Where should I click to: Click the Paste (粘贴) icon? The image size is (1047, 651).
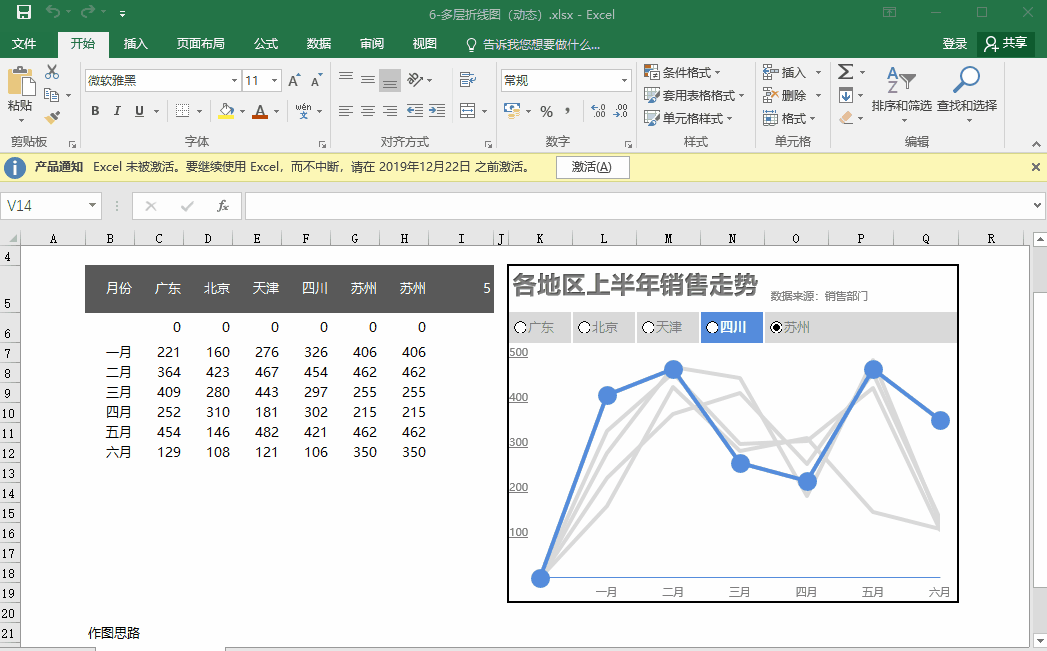click(x=20, y=85)
